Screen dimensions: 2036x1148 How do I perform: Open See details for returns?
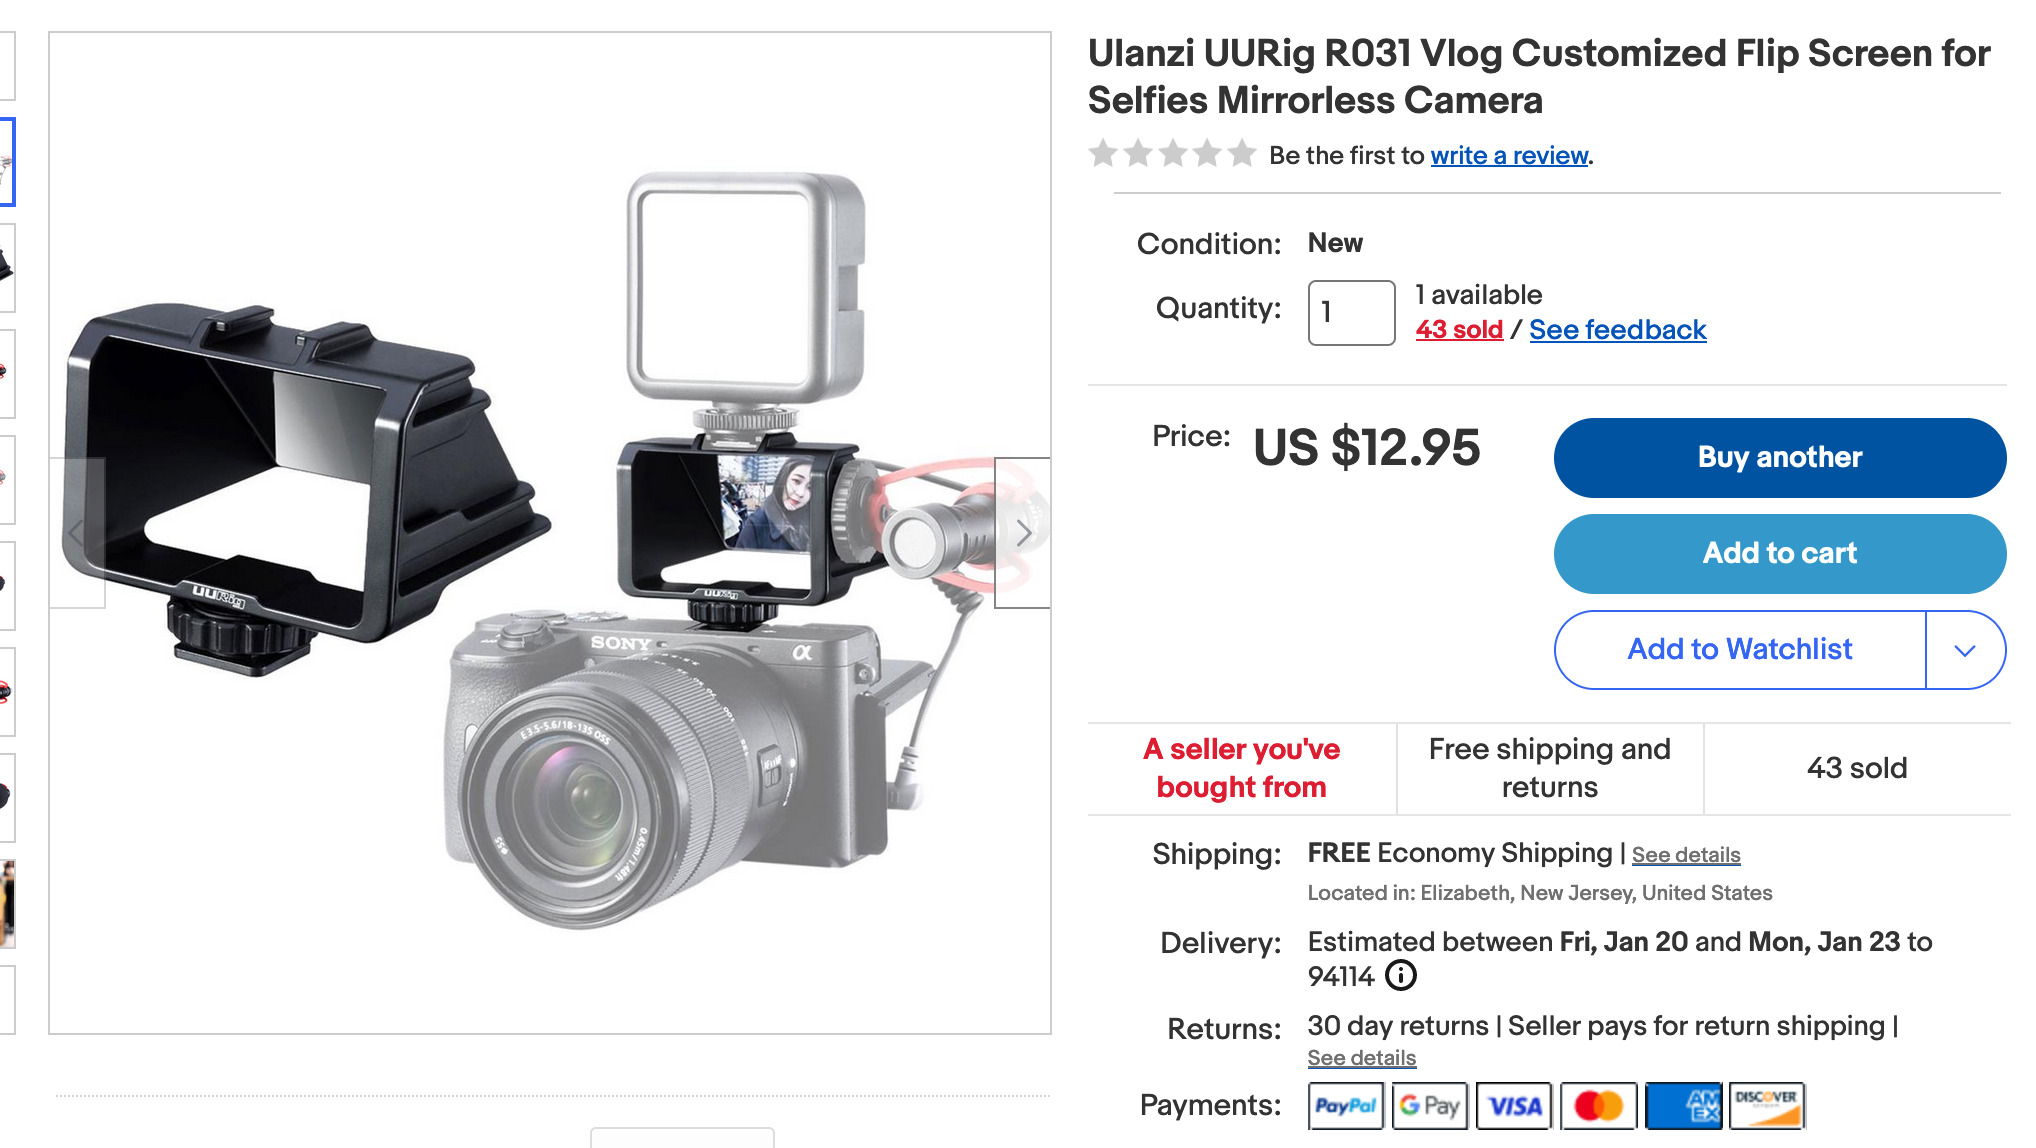[x=1361, y=1058]
